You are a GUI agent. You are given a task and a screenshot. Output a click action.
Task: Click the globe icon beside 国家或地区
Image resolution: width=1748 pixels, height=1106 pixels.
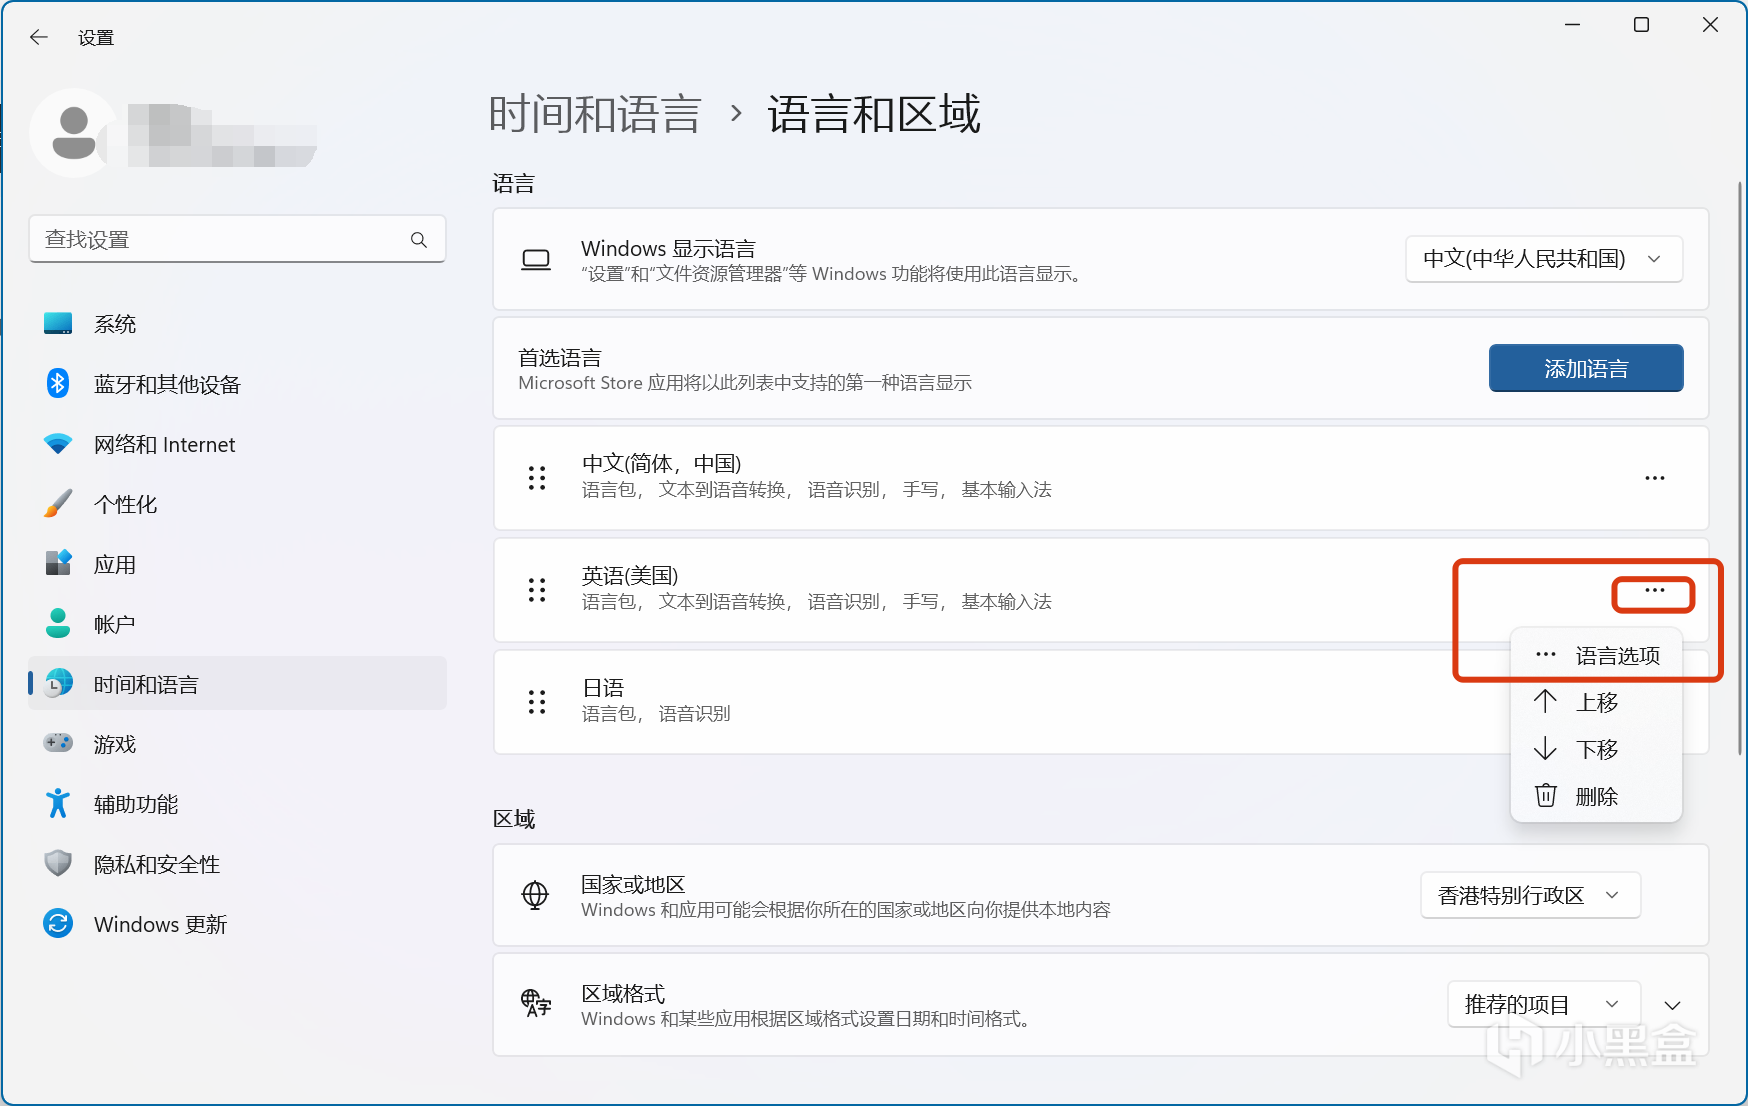(x=536, y=895)
